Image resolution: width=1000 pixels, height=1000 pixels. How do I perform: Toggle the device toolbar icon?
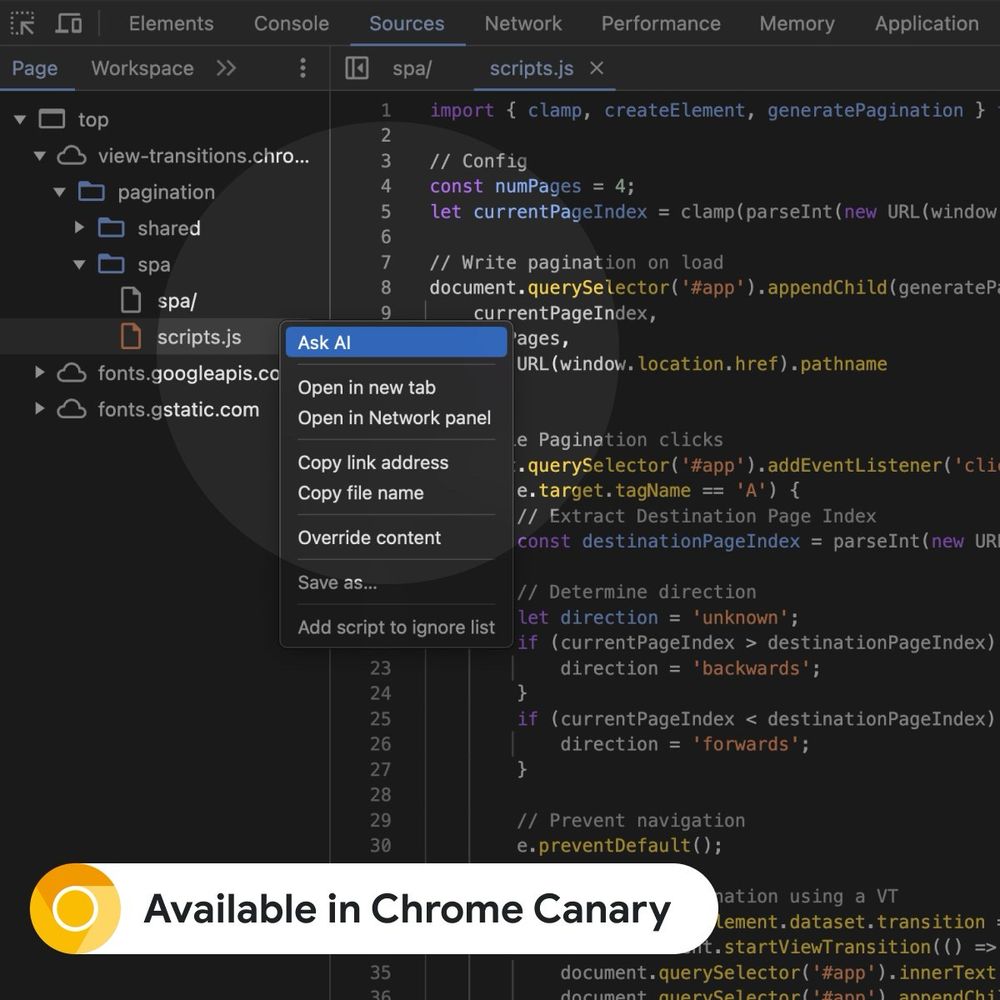(68, 24)
